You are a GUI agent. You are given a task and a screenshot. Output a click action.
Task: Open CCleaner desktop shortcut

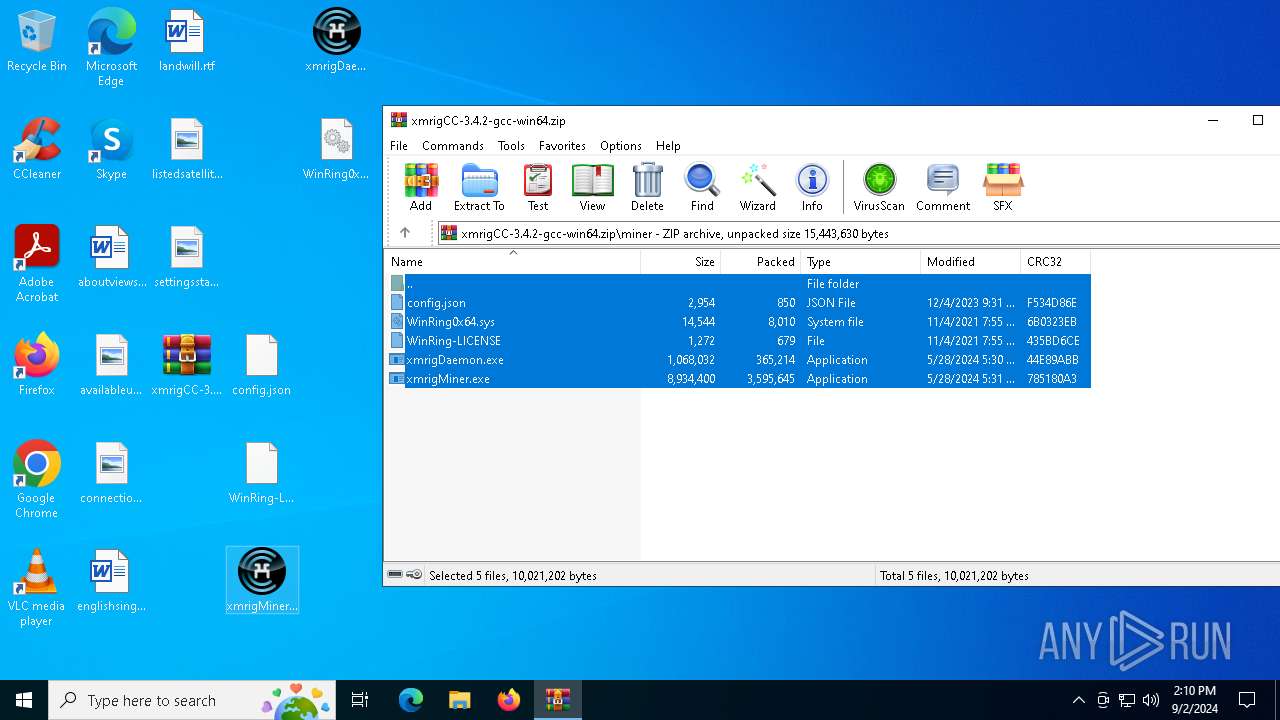coord(37,150)
